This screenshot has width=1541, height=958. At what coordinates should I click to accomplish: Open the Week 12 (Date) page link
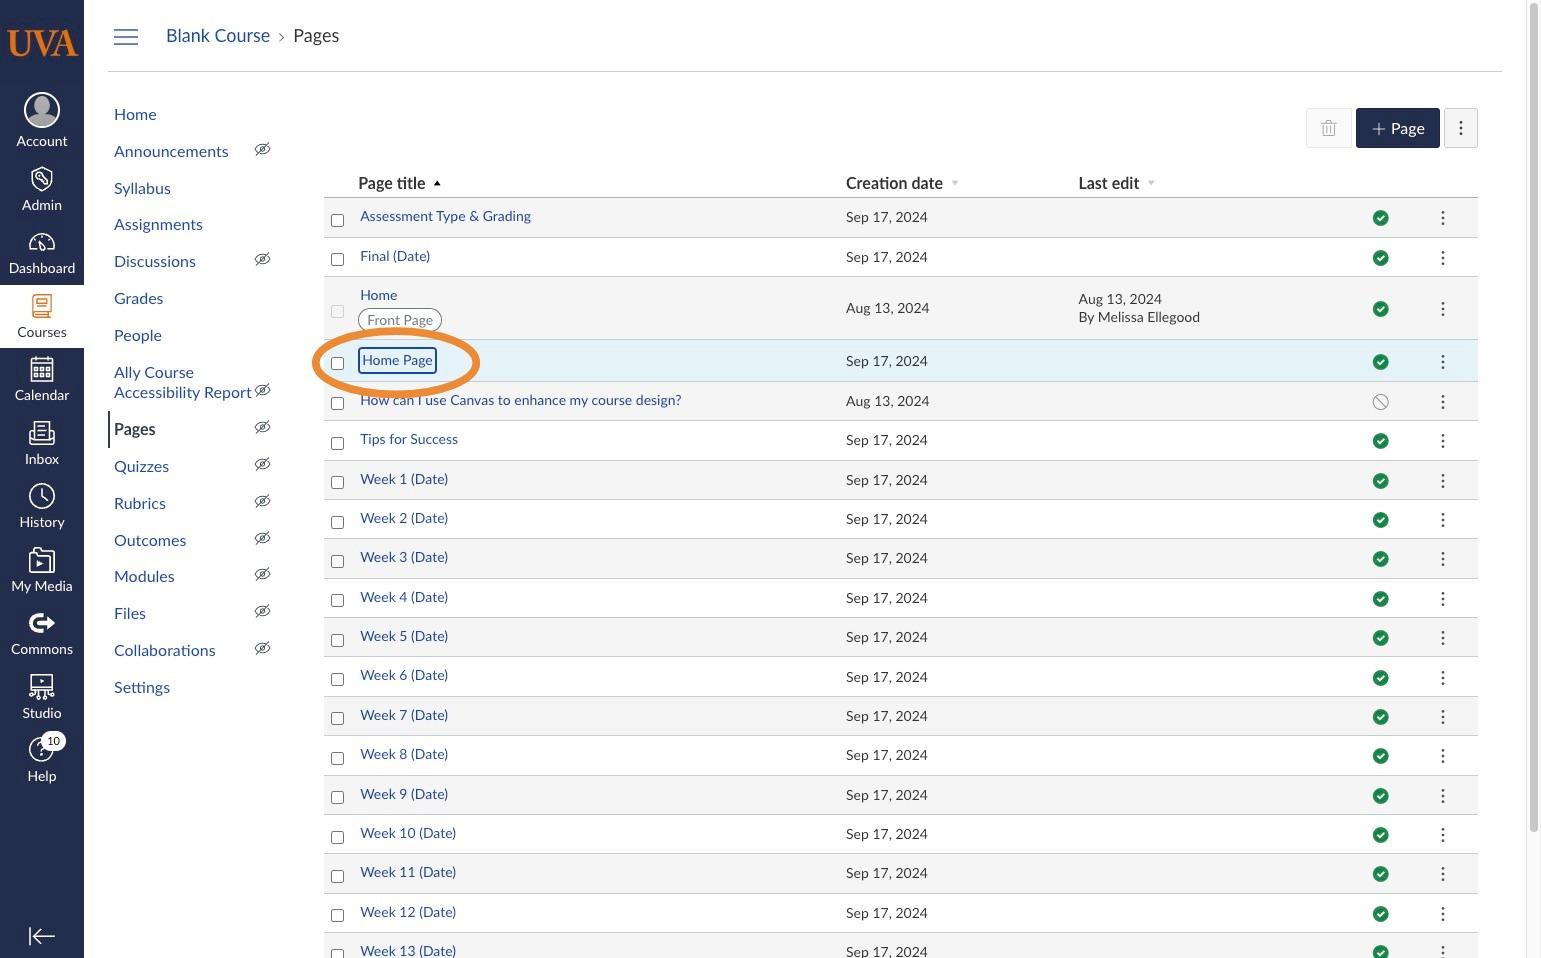[408, 912]
